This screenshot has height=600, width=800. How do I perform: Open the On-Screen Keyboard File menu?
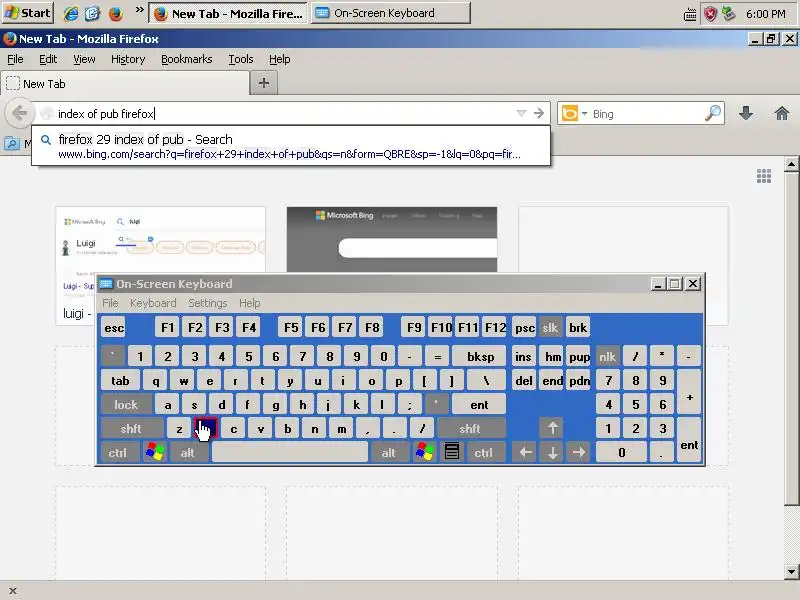pos(110,303)
